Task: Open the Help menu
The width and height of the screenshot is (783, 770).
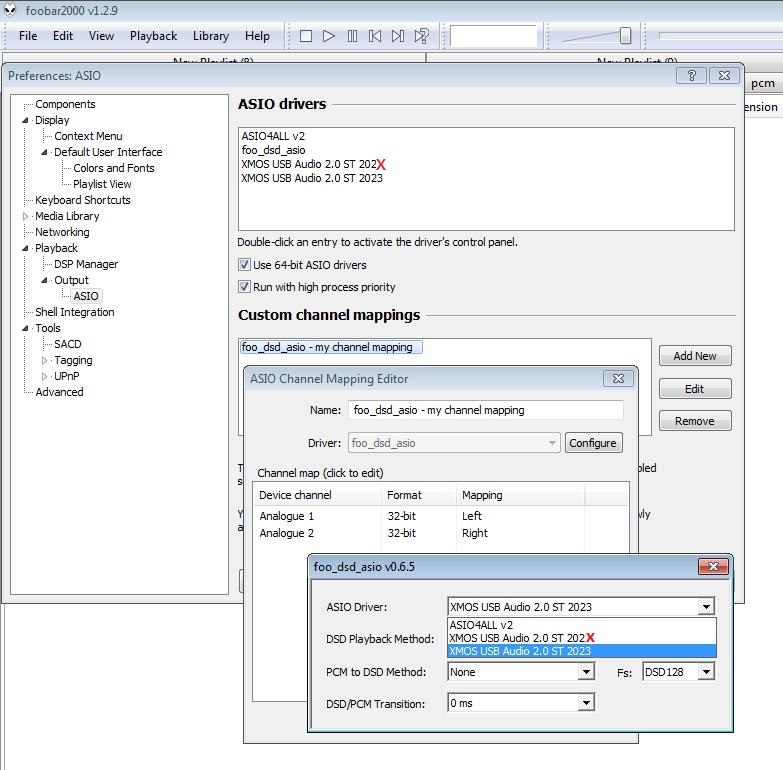Action: tap(257, 36)
